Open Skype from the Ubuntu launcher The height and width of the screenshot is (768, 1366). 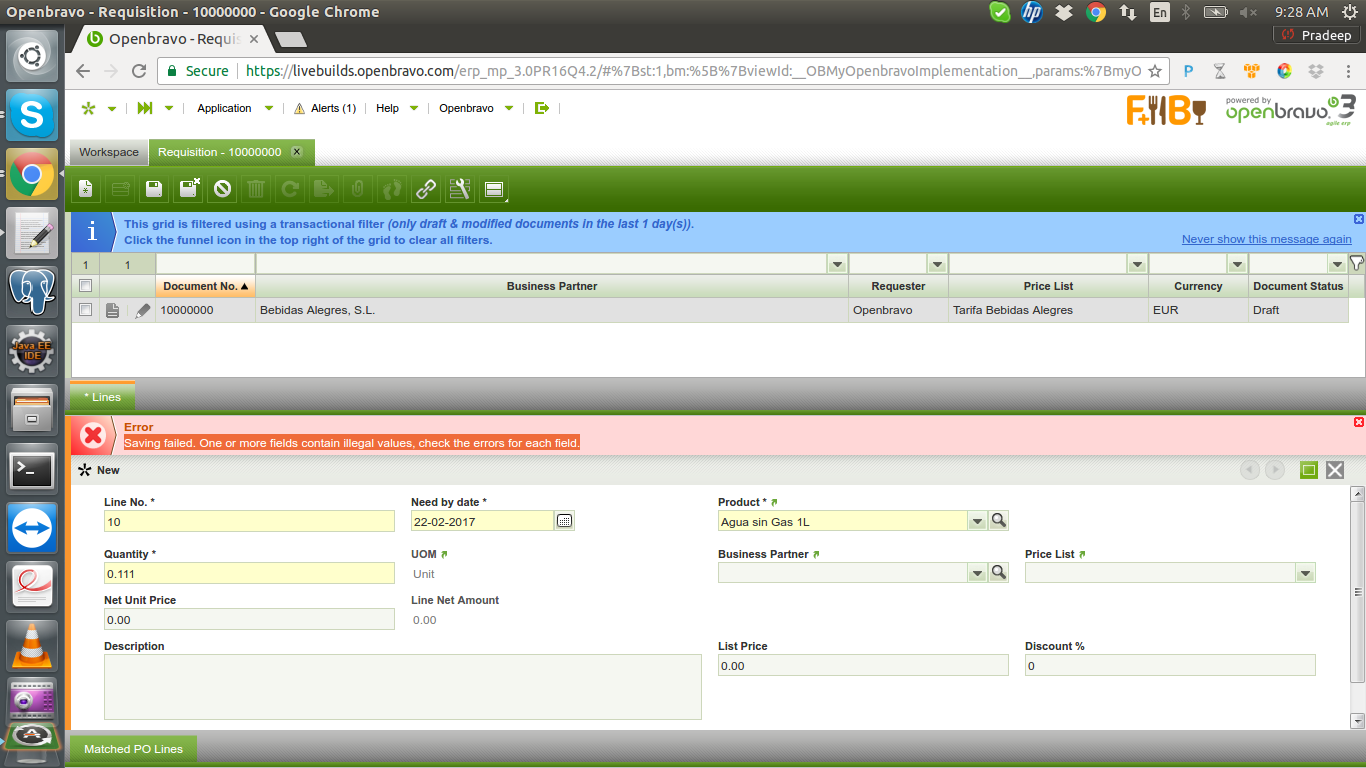pos(32,116)
